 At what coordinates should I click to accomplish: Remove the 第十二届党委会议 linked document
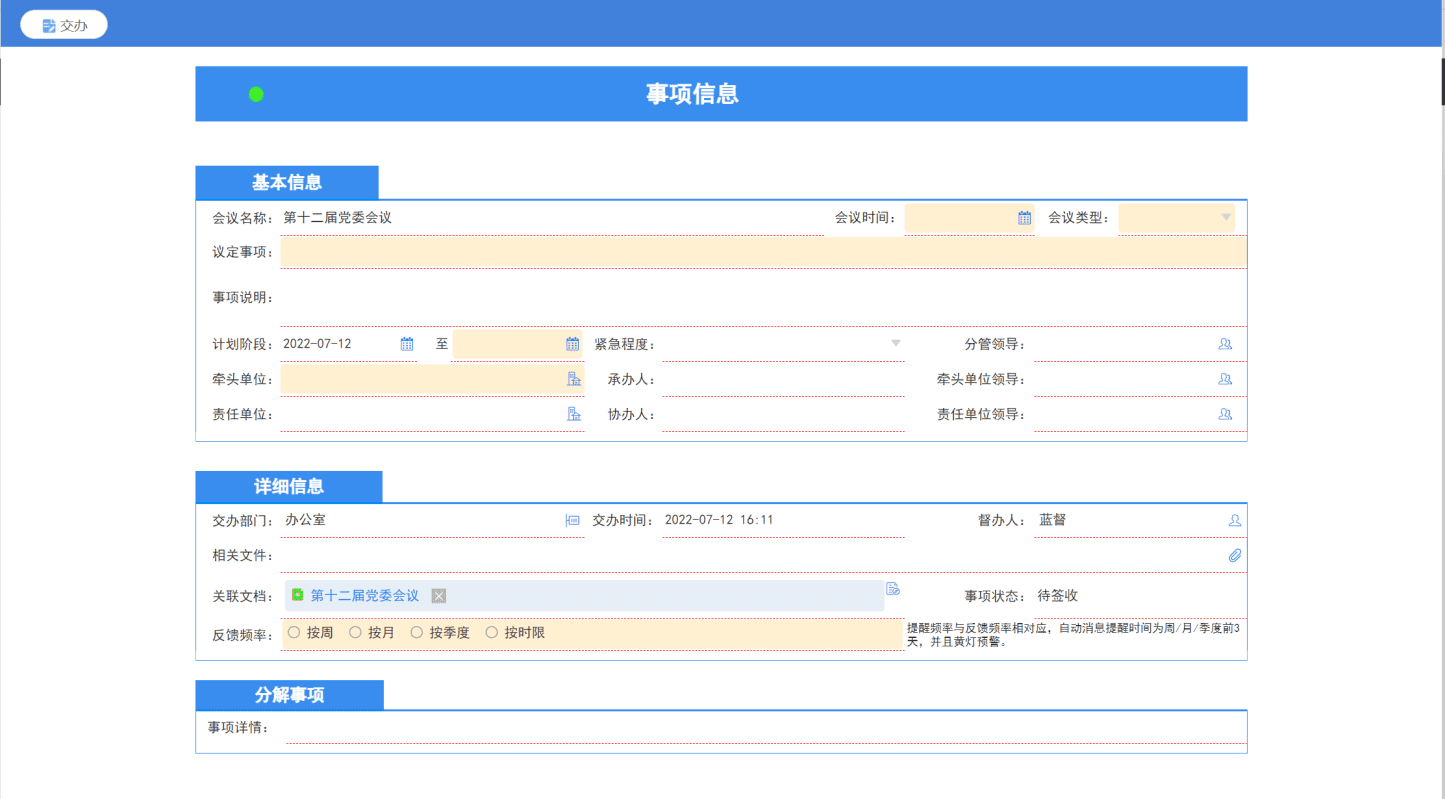click(438, 596)
